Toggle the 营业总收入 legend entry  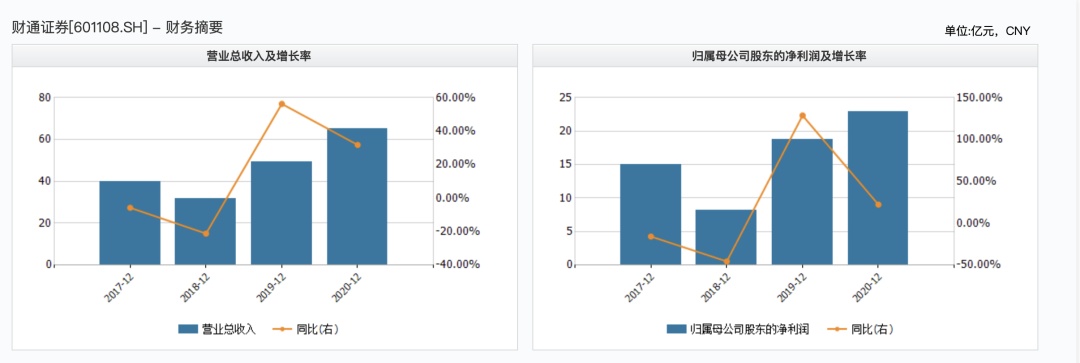click(x=217, y=329)
